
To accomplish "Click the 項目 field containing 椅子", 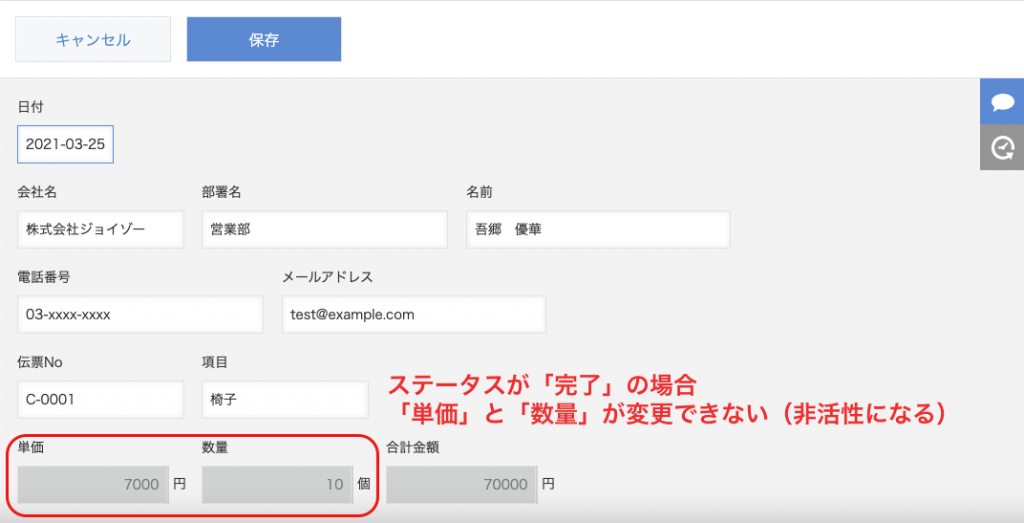I will pos(285,399).
